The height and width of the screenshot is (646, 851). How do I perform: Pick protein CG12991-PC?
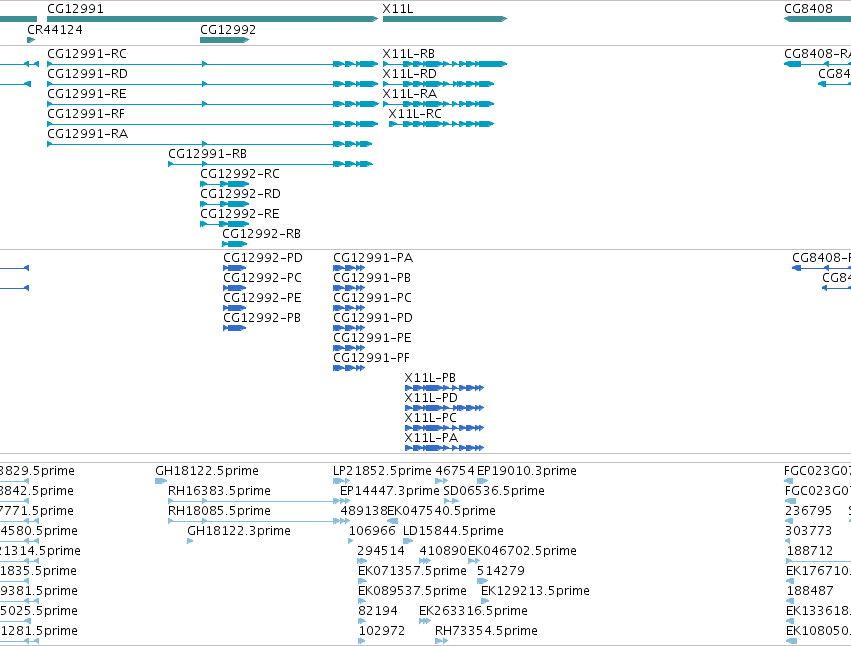372,298
